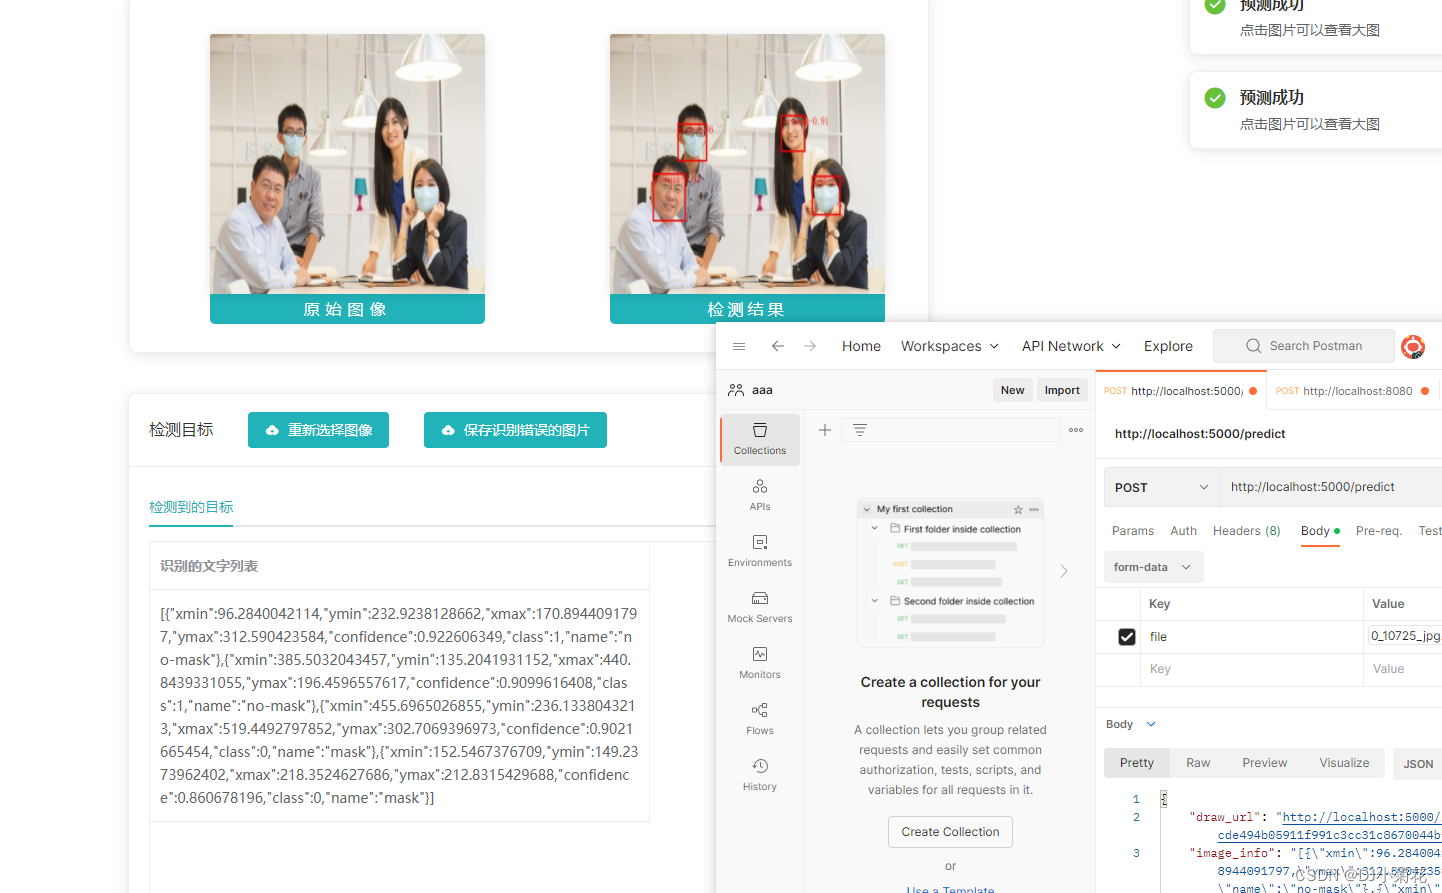The width and height of the screenshot is (1442, 893).
Task: Select the Pretty response view
Action: [1137, 763]
